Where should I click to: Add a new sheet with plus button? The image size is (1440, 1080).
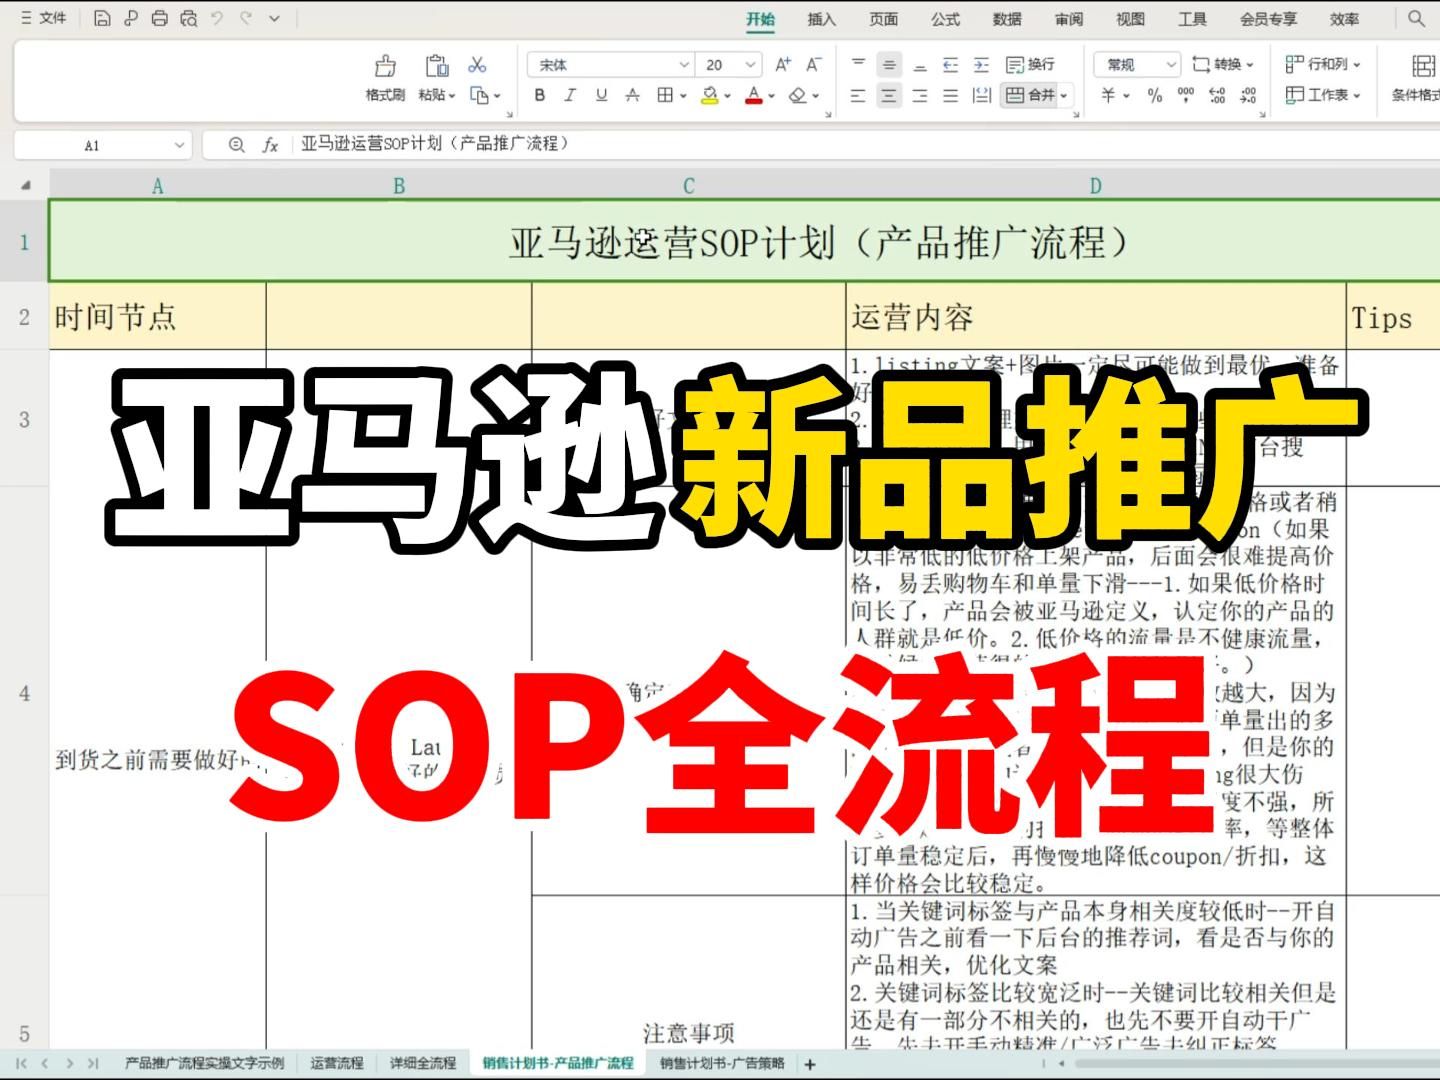tap(810, 1064)
